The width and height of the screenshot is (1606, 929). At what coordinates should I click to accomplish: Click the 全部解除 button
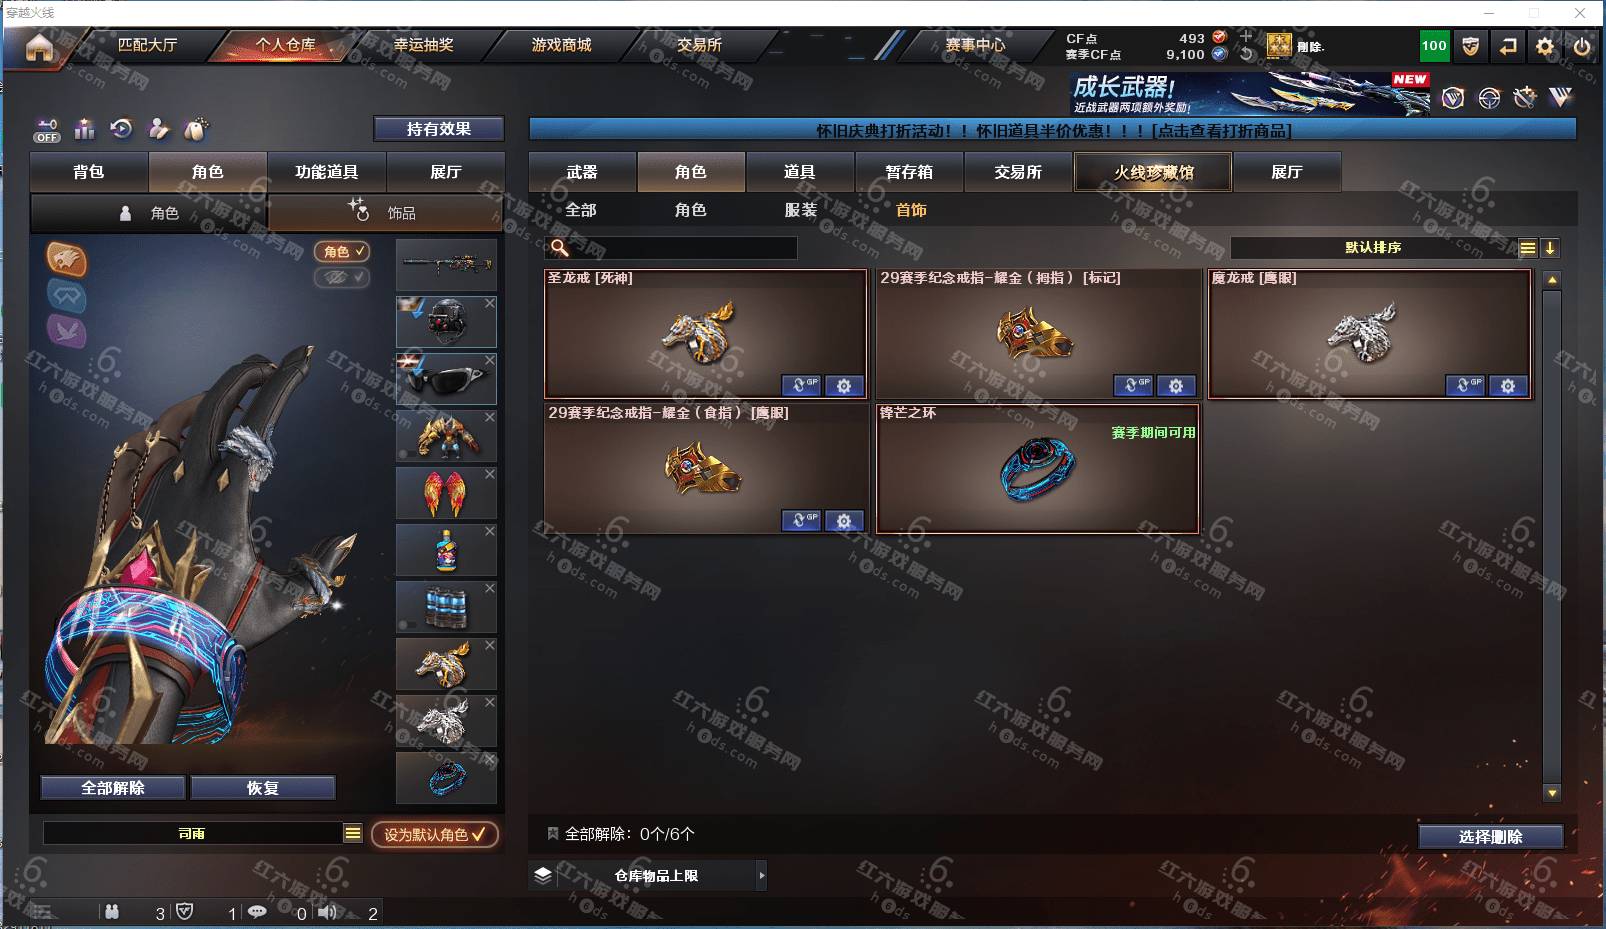pos(113,788)
